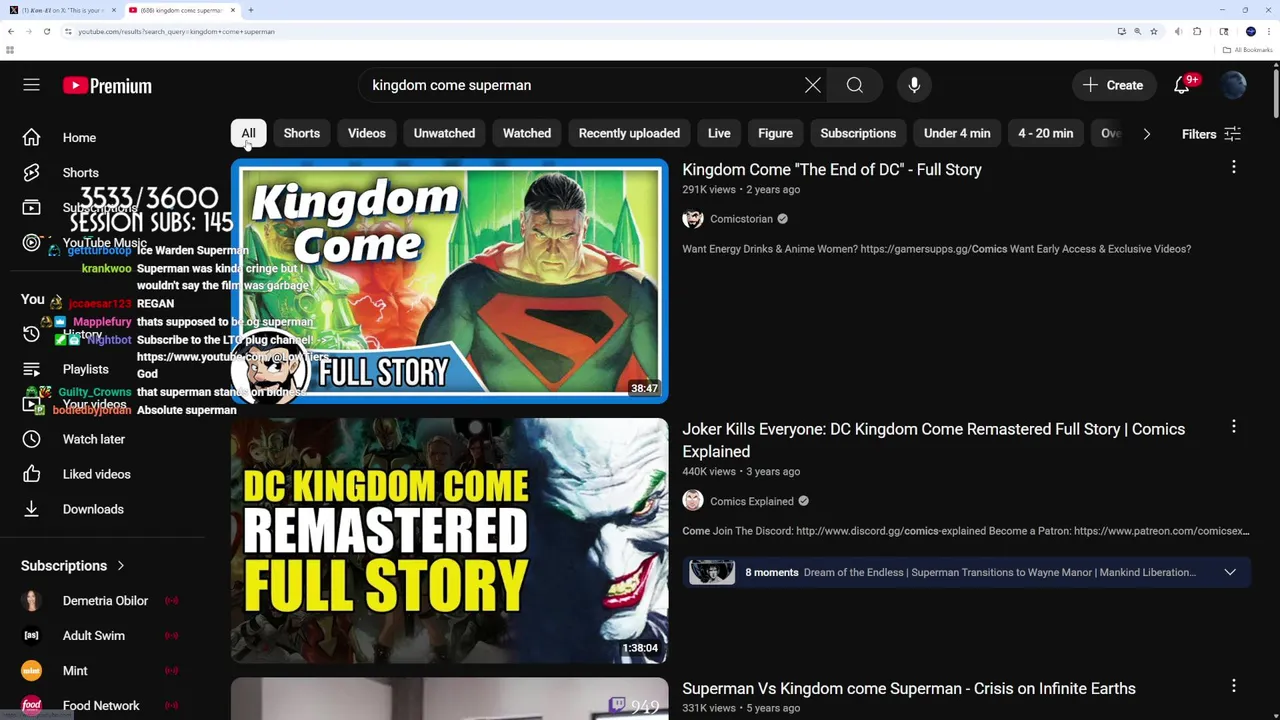Open the Chrome three-dot menu
The height and width of the screenshot is (720, 1280).
[x=1269, y=31]
